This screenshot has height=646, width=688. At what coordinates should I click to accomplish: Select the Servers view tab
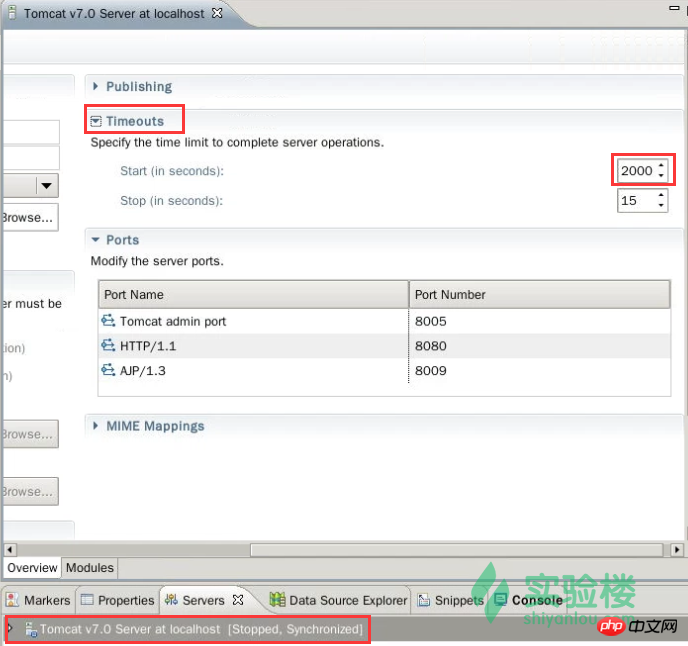click(x=203, y=600)
